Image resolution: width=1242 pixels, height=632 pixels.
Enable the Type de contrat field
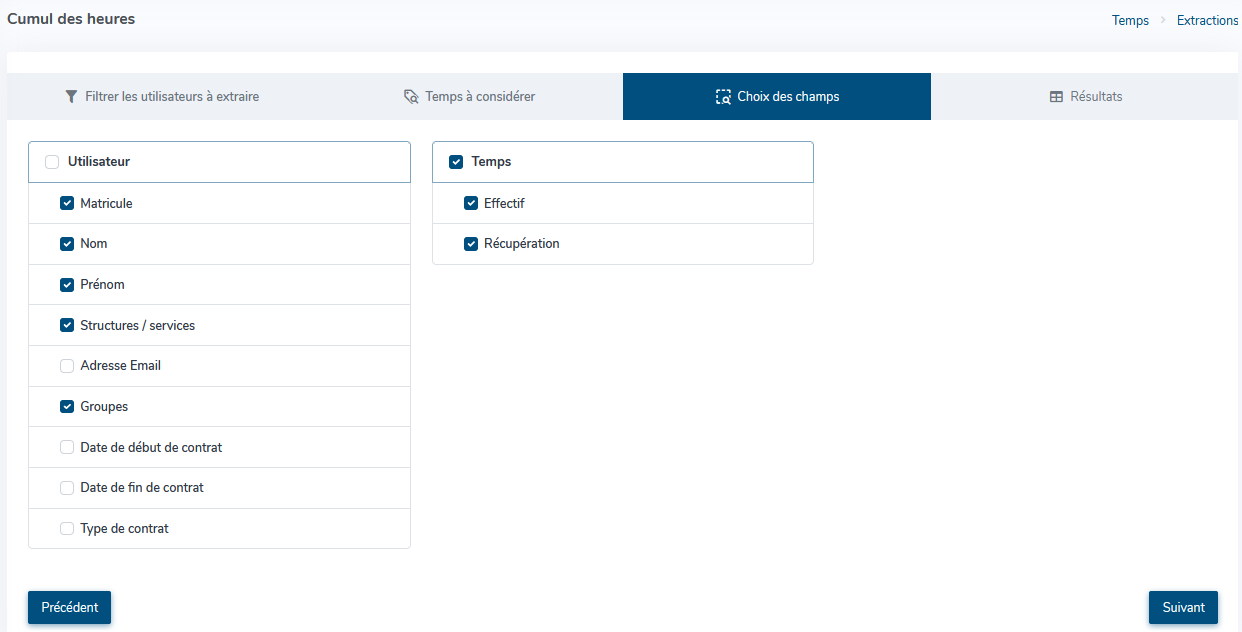67,529
